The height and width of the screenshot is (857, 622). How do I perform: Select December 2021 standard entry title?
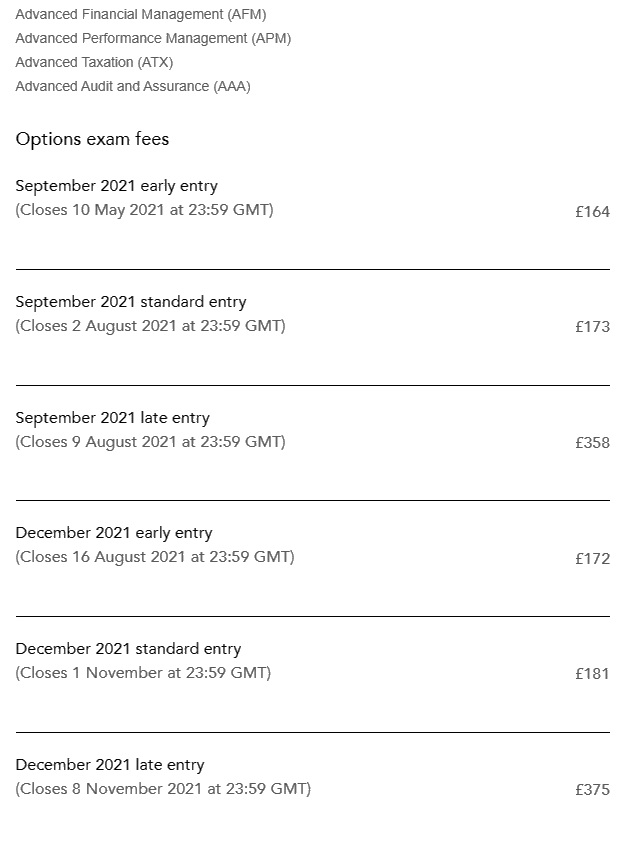[x=128, y=649]
